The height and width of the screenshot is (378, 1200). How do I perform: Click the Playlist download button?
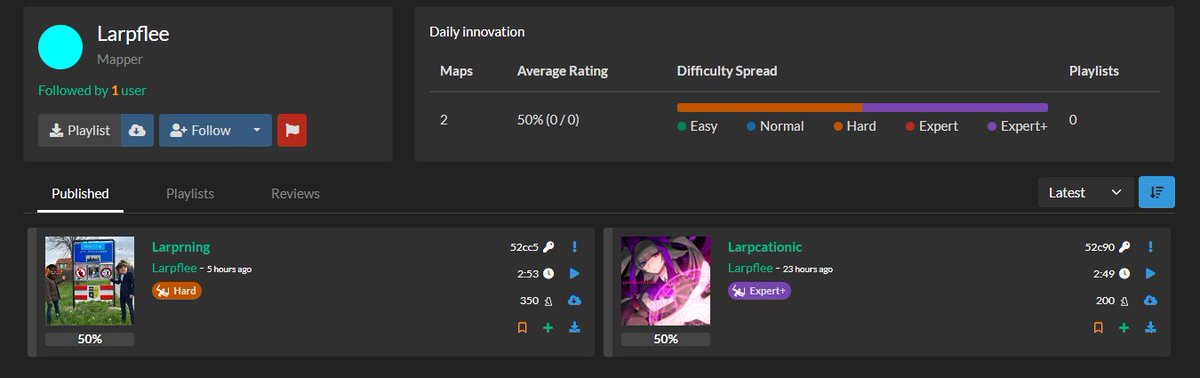tap(80, 130)
